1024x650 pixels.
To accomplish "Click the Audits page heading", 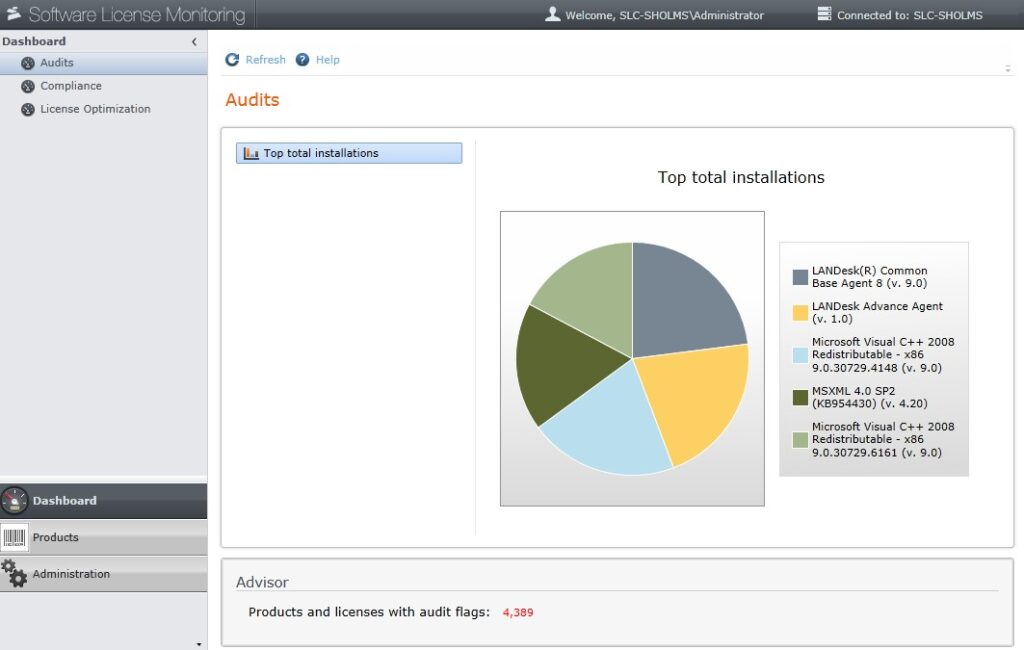I will [253, 100].
